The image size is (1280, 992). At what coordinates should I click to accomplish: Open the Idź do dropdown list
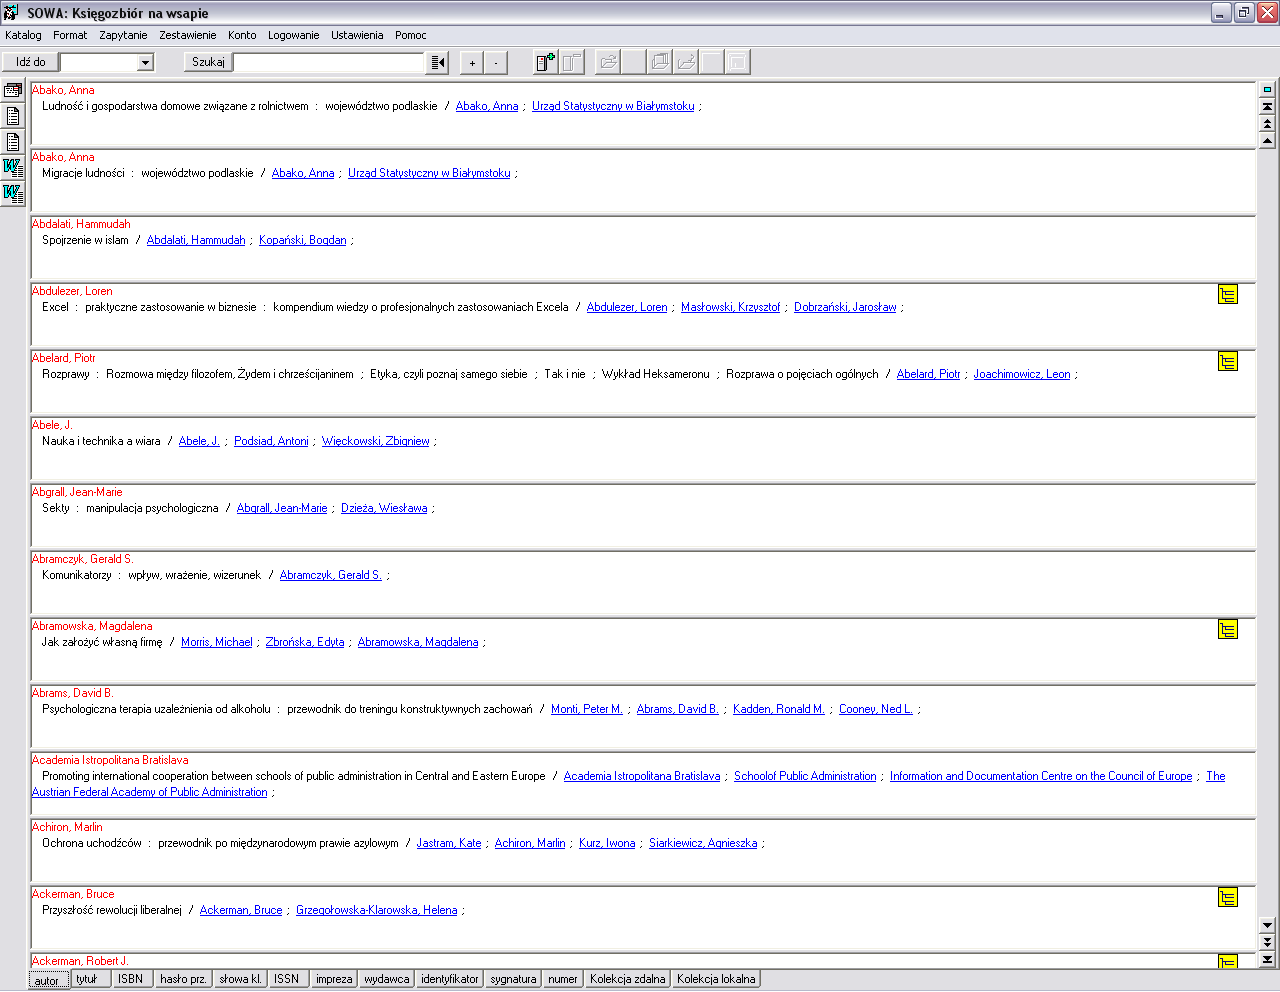(145, 62)
